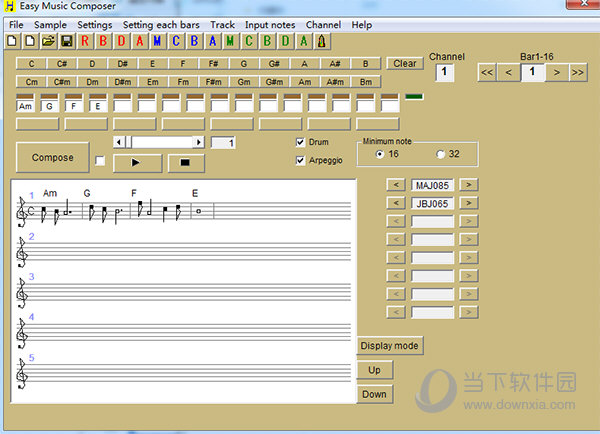Tick the unlabeled checkbox beside Compose
The width and height of the screenshot is (600, 434).
coord(100,161)
